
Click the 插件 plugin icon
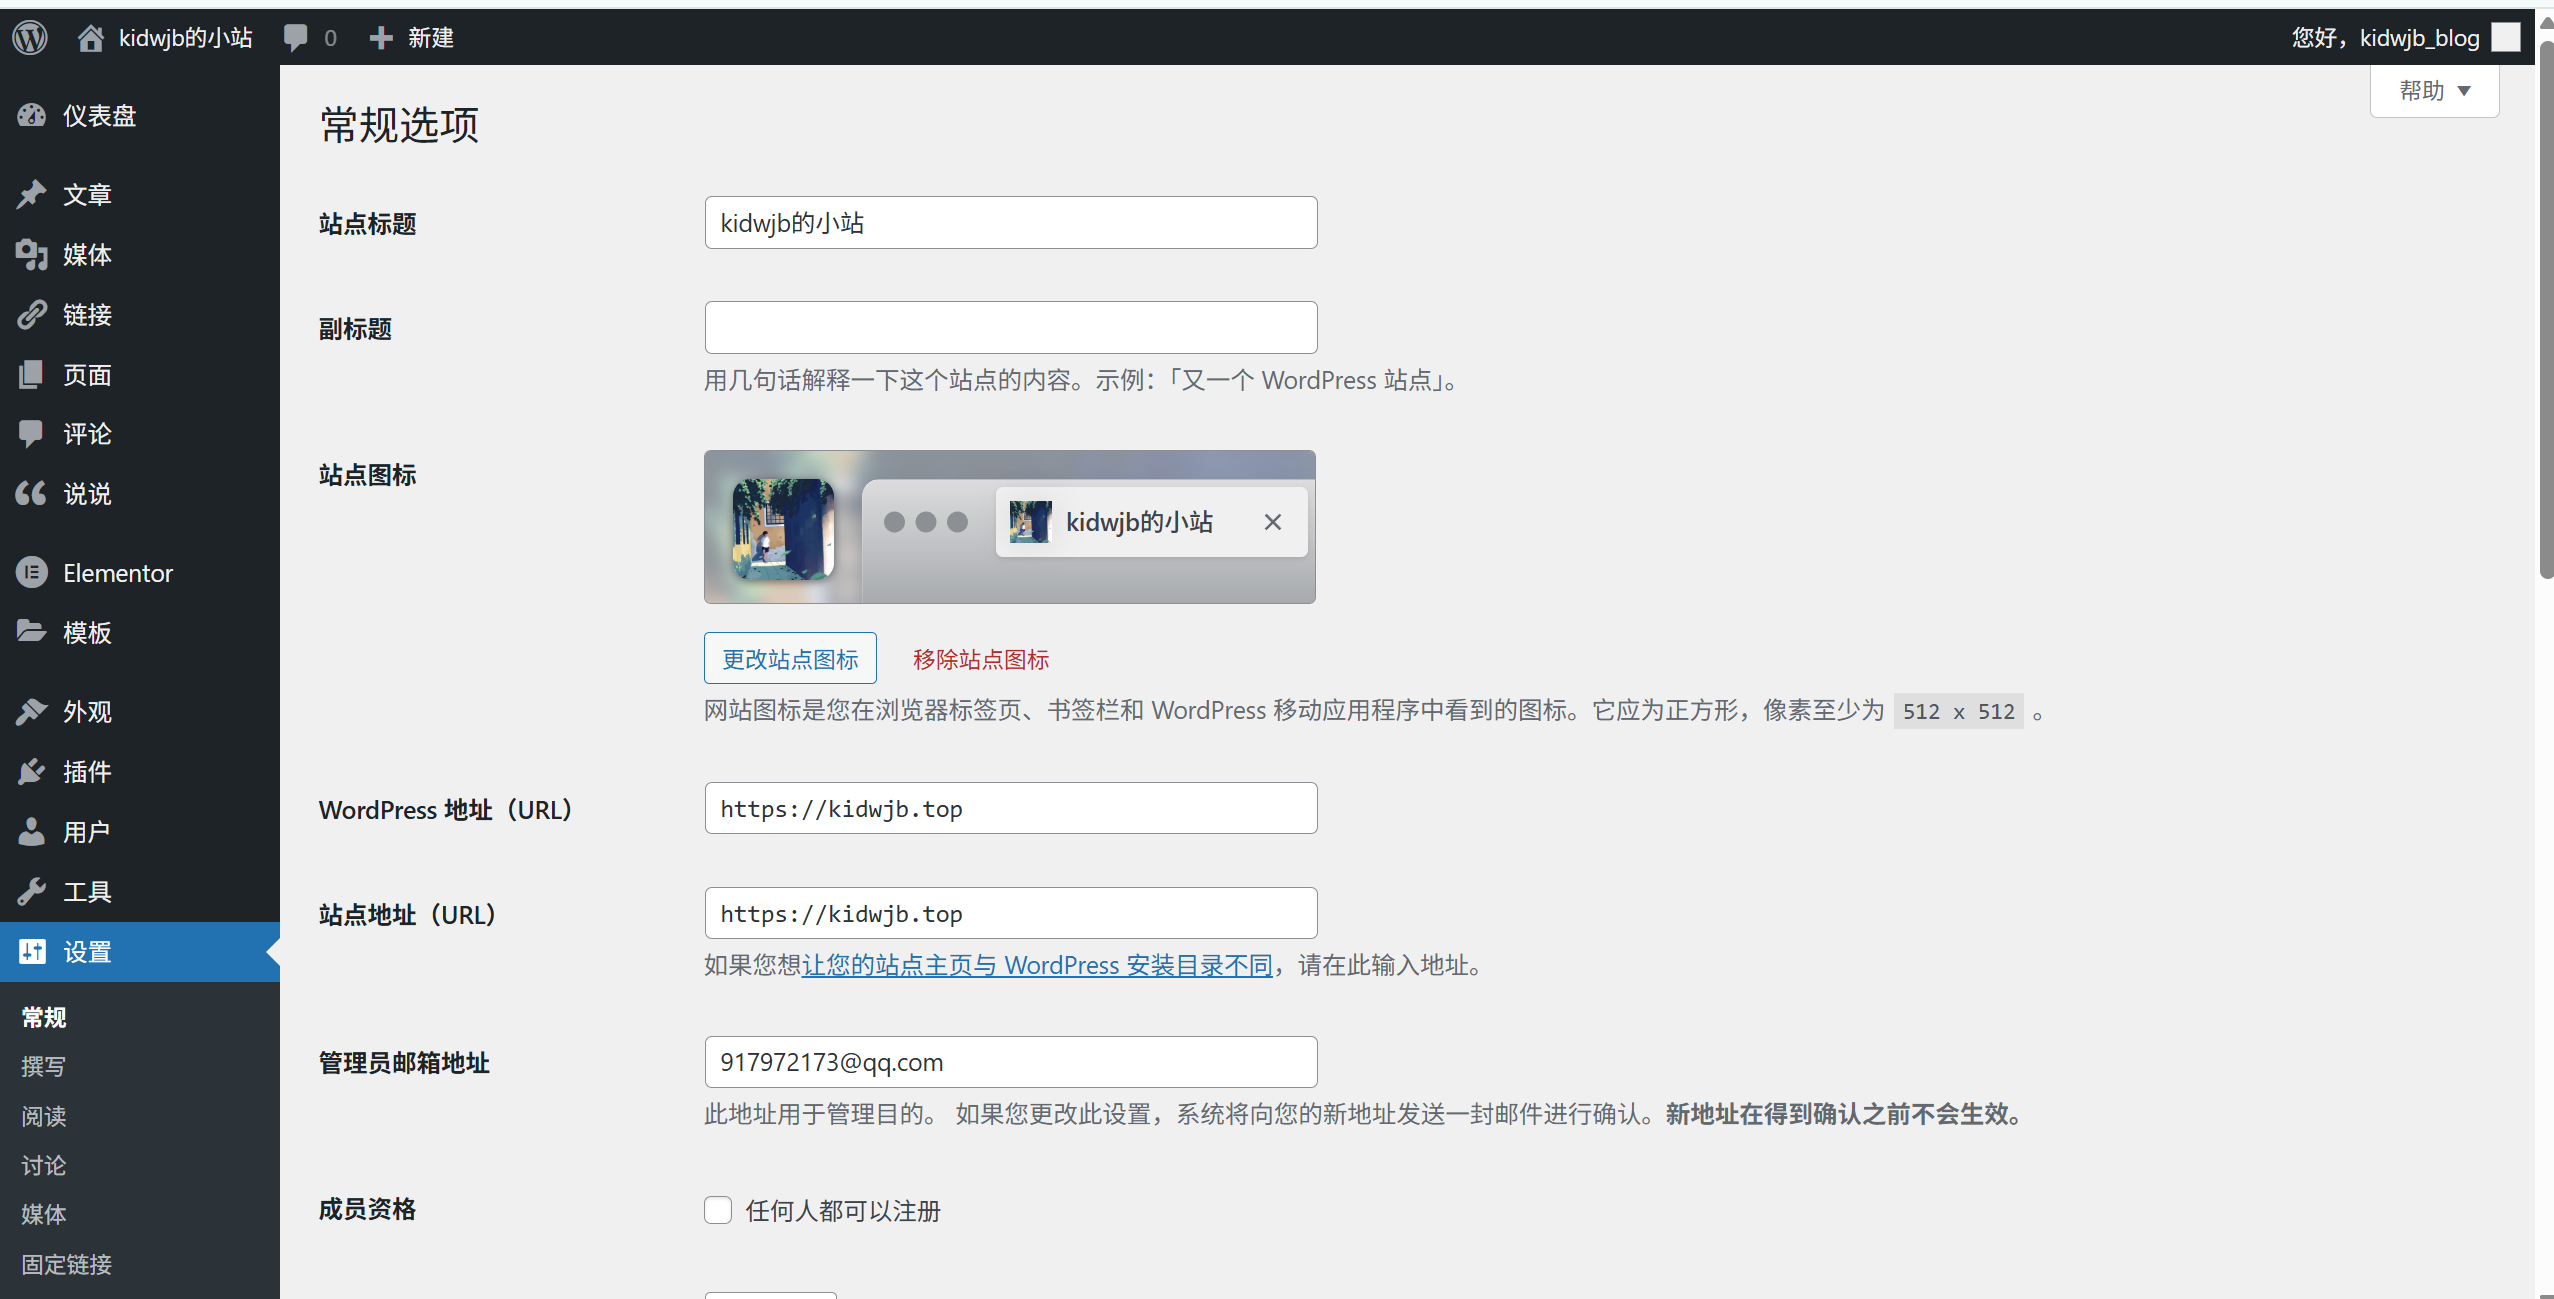pyautogui.click(x=31, y=772)
